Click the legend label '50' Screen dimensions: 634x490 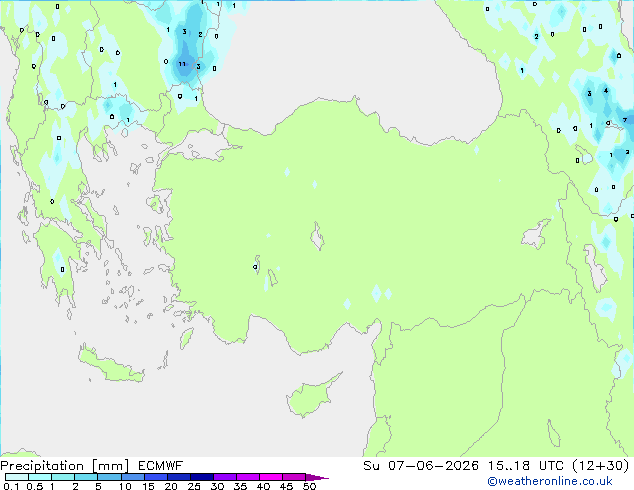click(309, 486)
